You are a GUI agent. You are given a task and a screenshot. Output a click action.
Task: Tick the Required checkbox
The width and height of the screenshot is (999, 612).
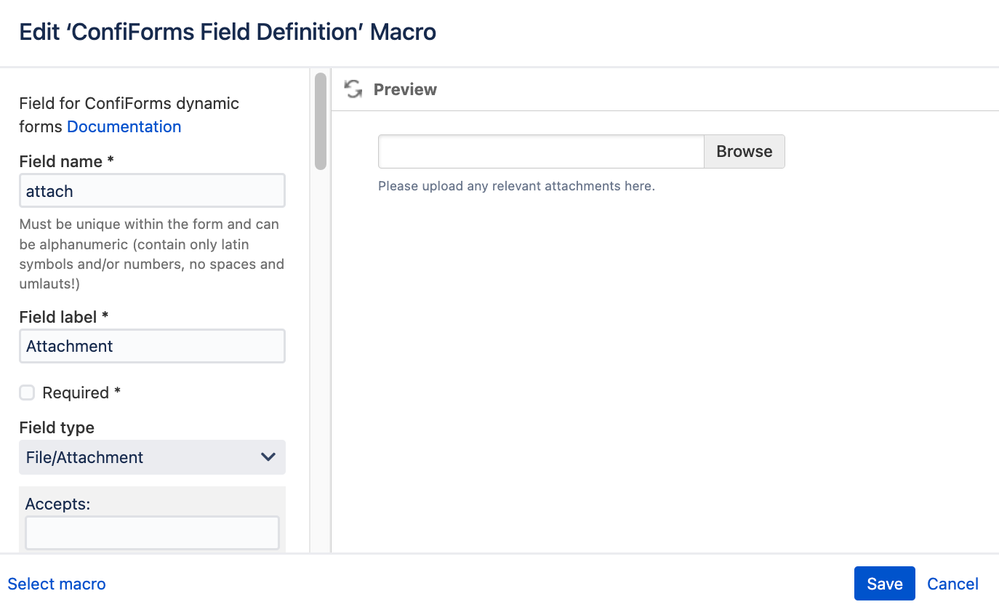pos(27,392)
